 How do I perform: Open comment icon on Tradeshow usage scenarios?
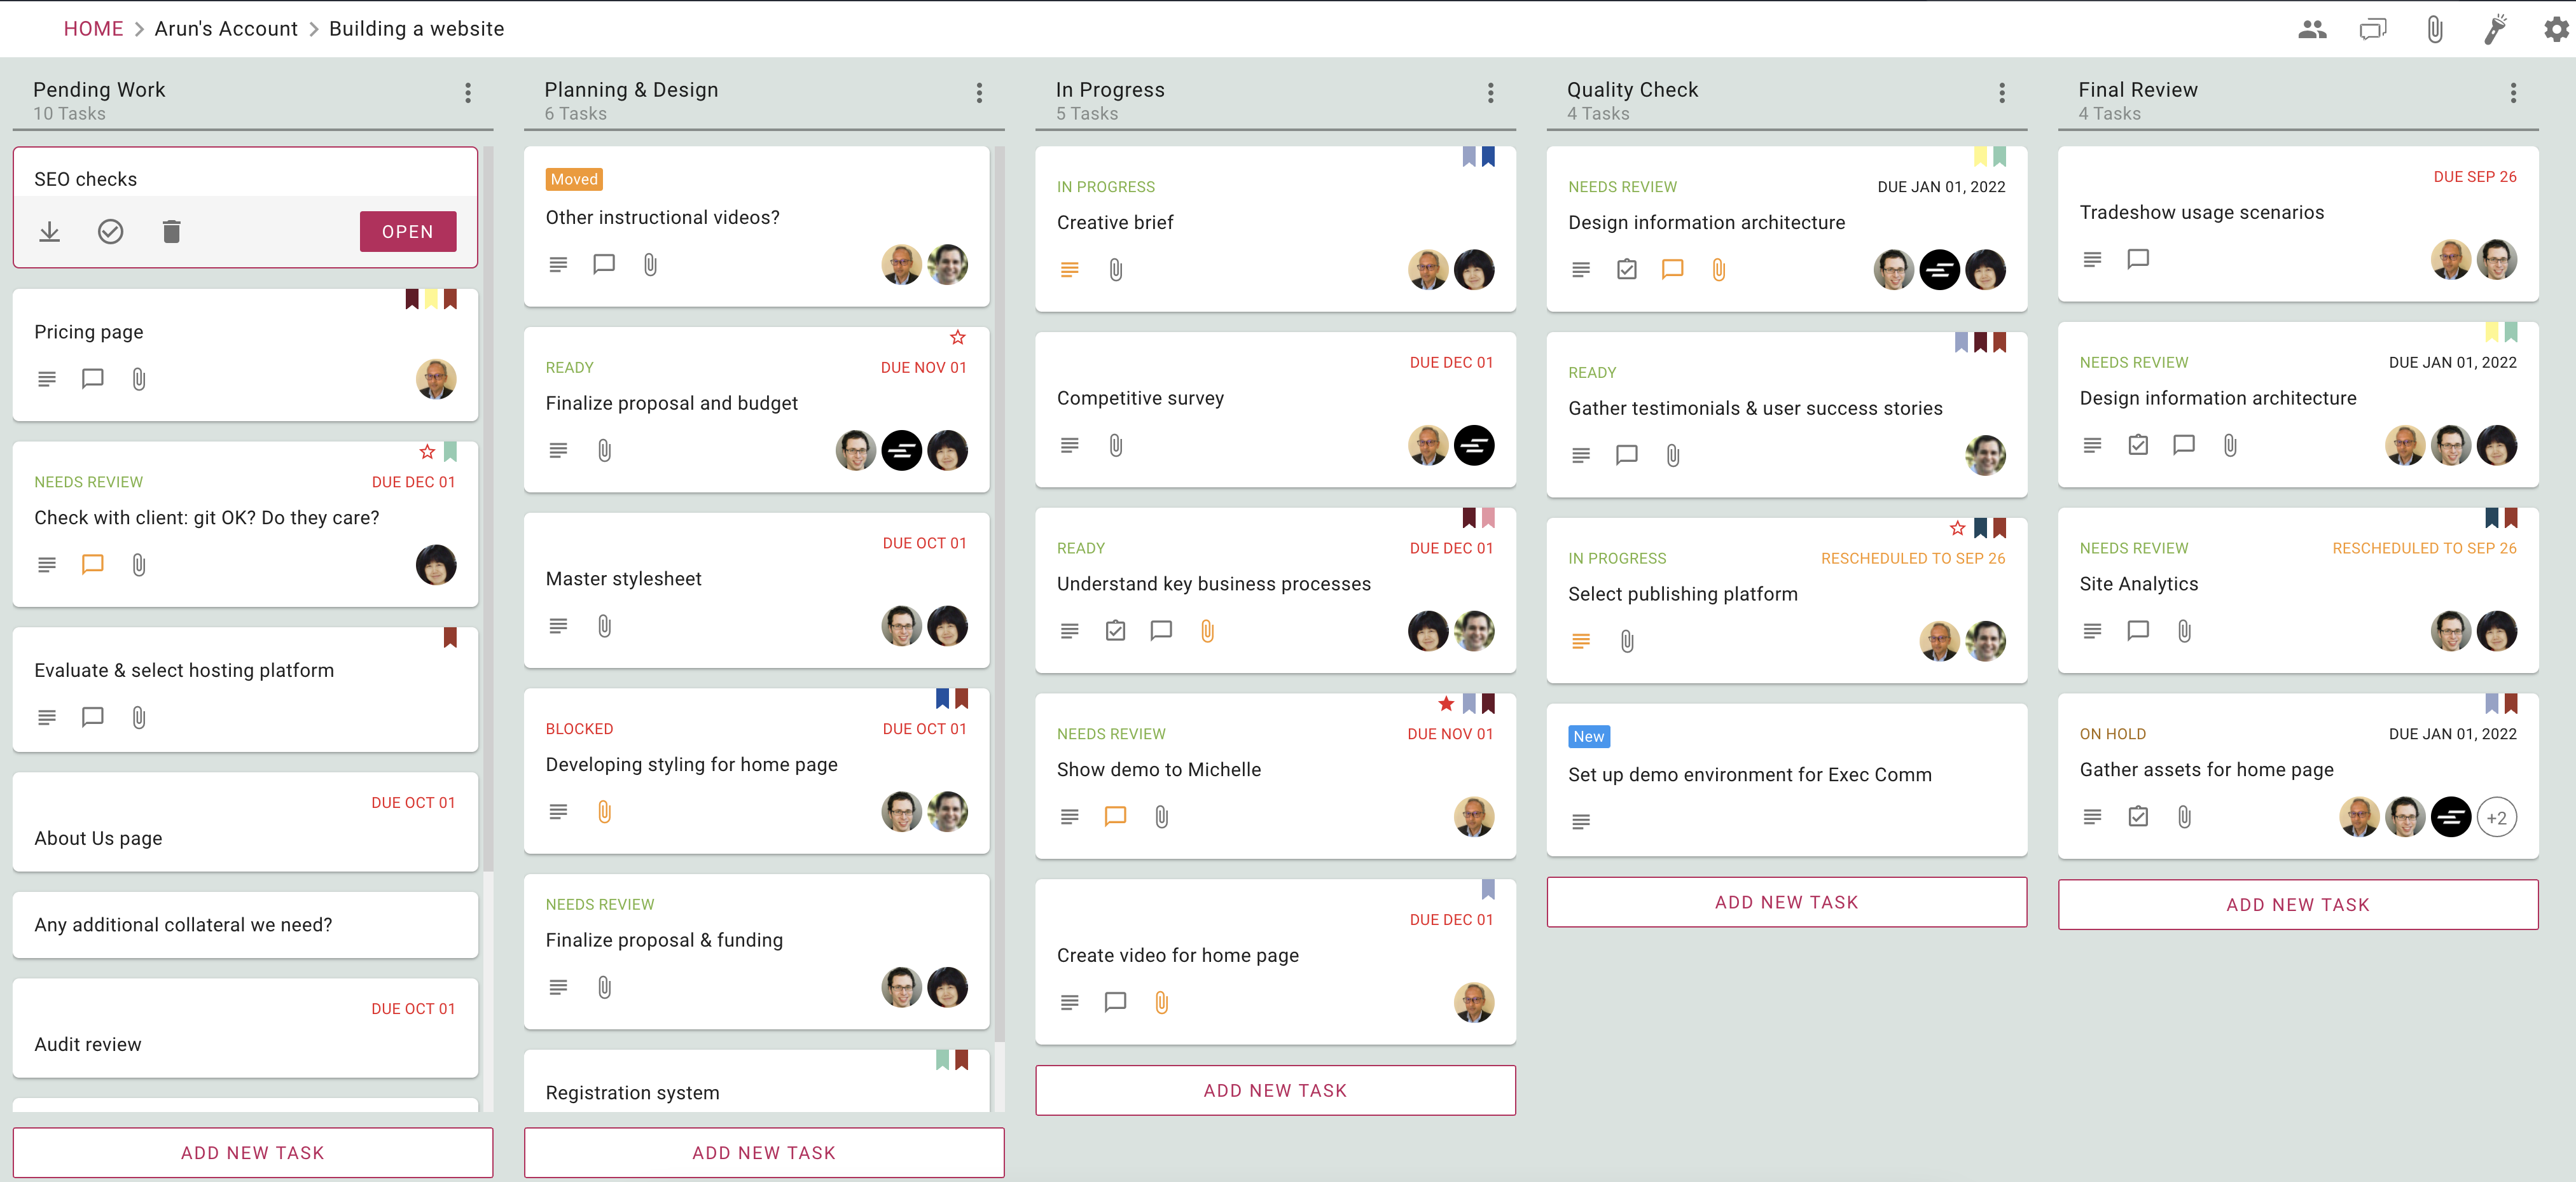(x=2138, y=260)
